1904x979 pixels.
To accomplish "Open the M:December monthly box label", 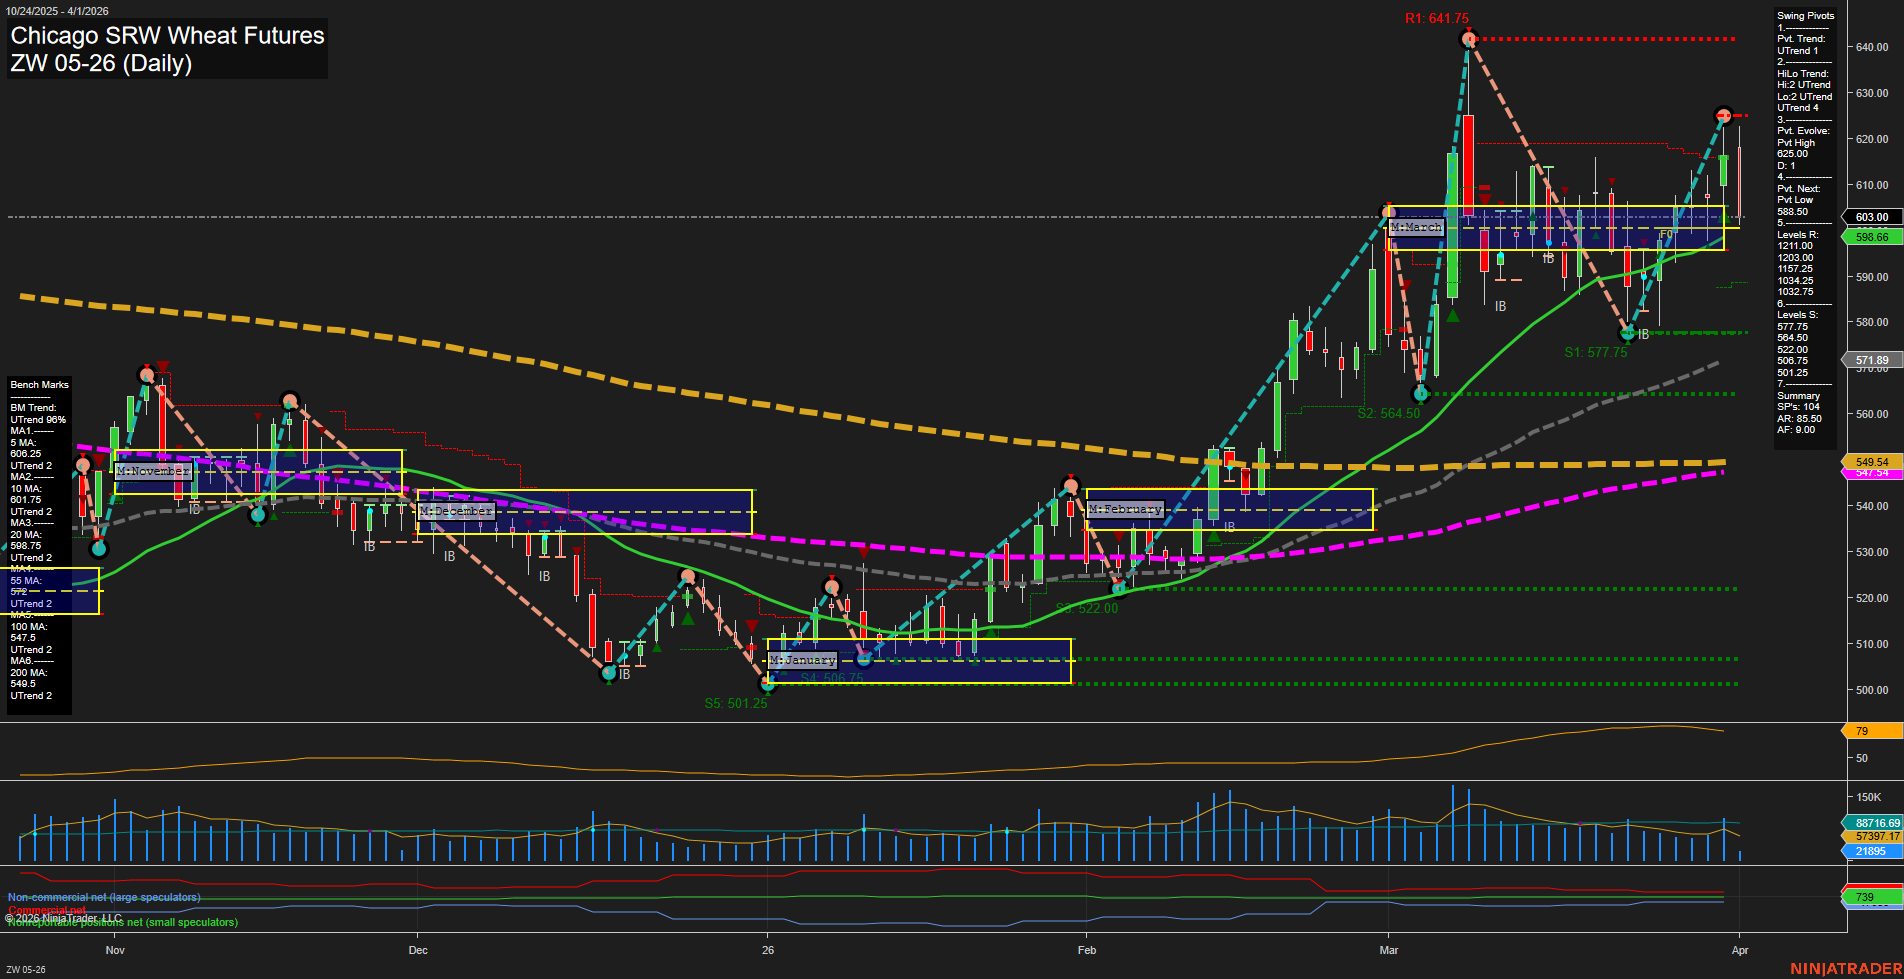I will 457,510.
